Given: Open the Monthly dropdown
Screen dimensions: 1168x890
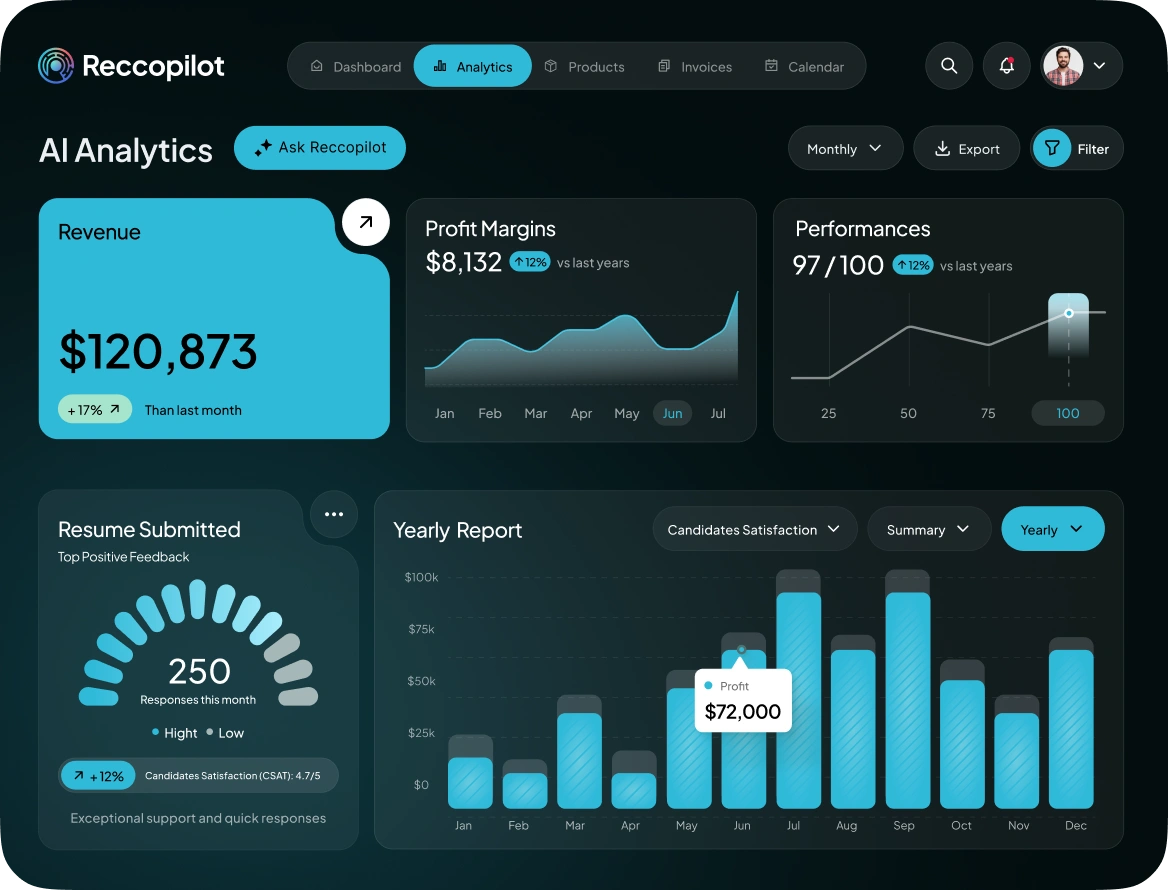Looking at the screenshot, I should tap(845, 147).
